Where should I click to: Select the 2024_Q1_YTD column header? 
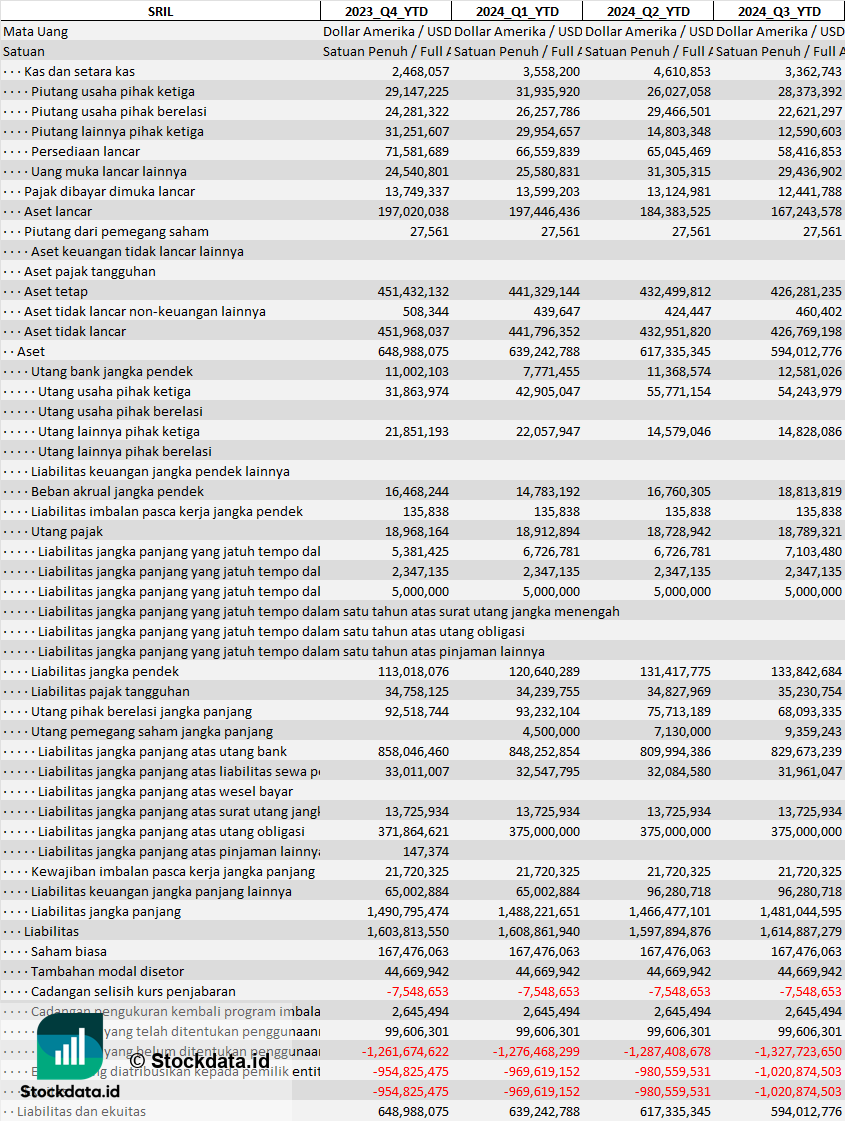coord(516,11)
